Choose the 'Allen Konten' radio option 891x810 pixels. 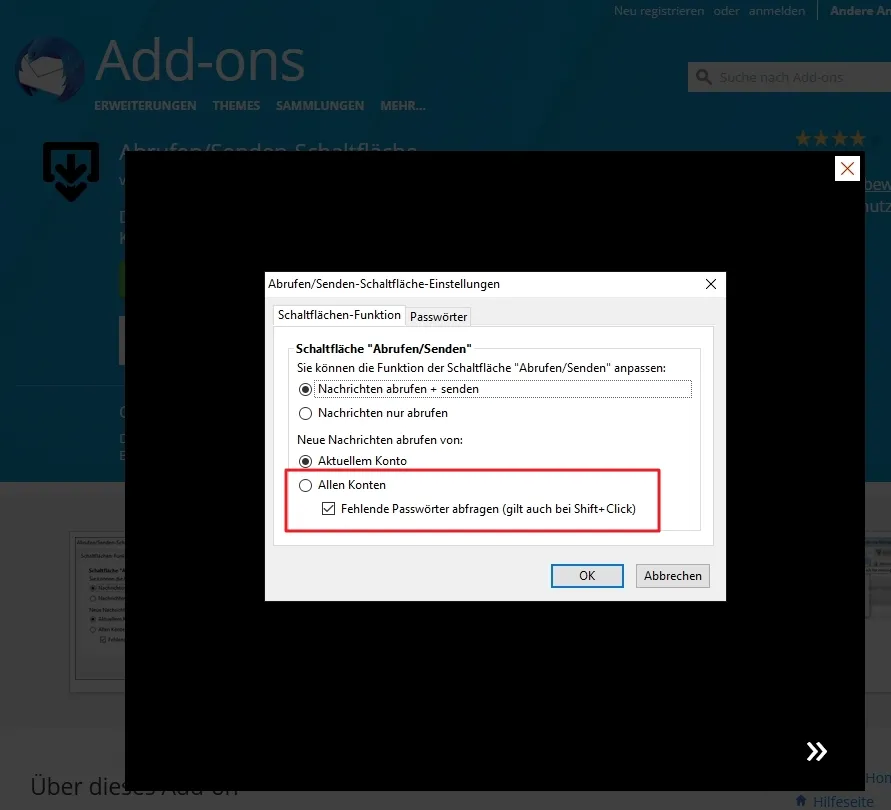coord(306,485)
